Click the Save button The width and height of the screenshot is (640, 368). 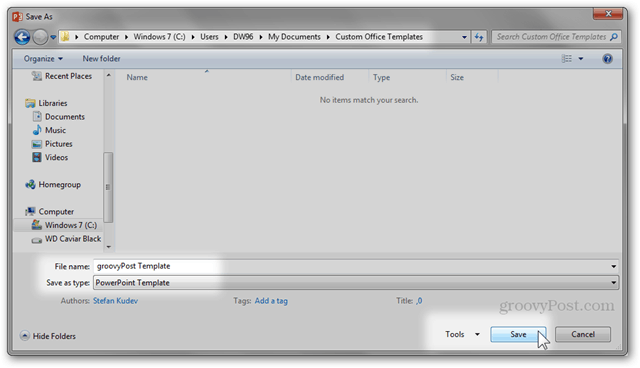518,335
